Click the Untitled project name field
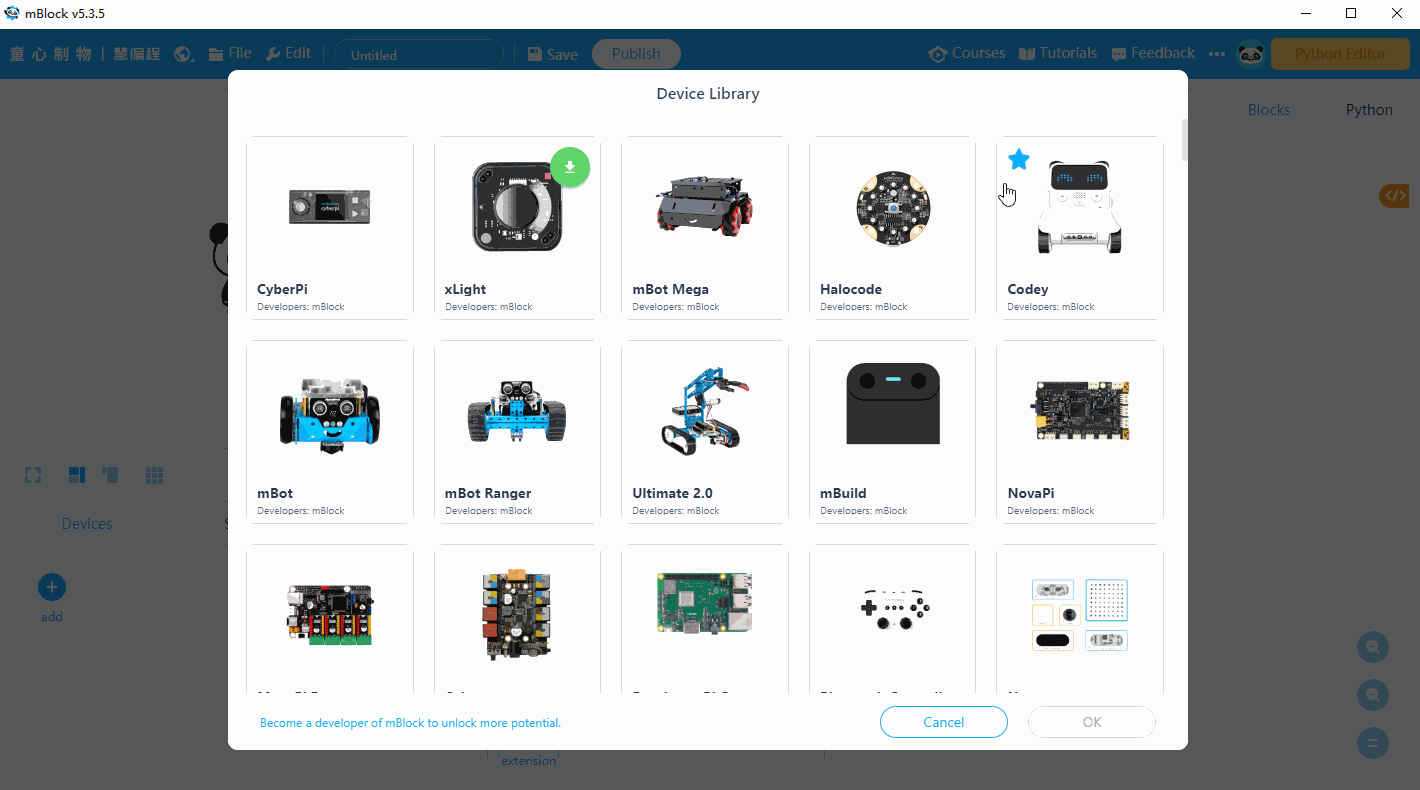 [x=418, y=55]
